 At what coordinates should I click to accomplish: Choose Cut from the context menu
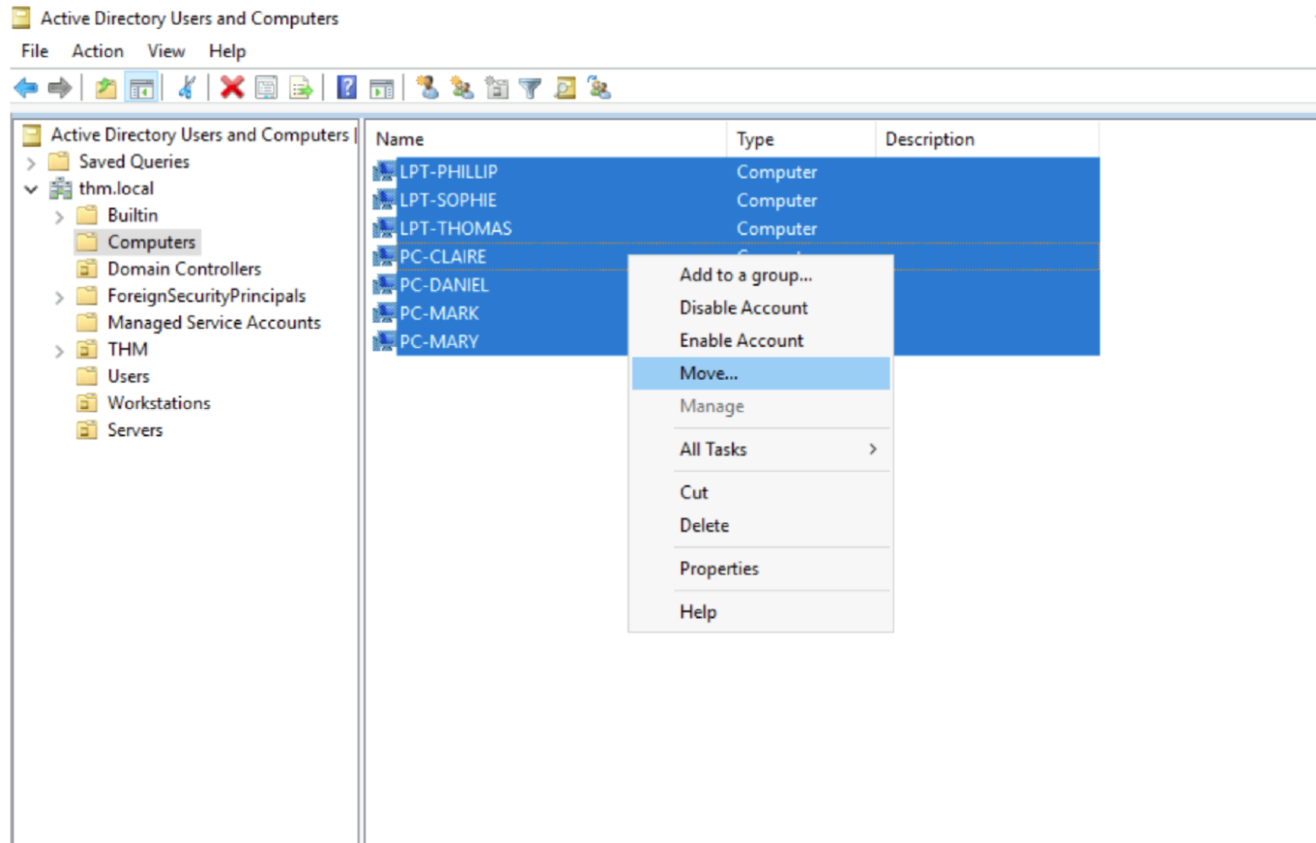[x=760, y=492]
